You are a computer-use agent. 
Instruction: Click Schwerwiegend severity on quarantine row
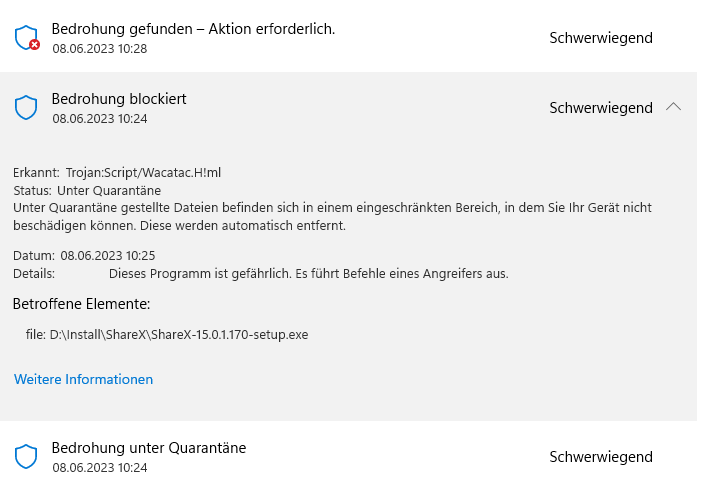coord(601,457)
